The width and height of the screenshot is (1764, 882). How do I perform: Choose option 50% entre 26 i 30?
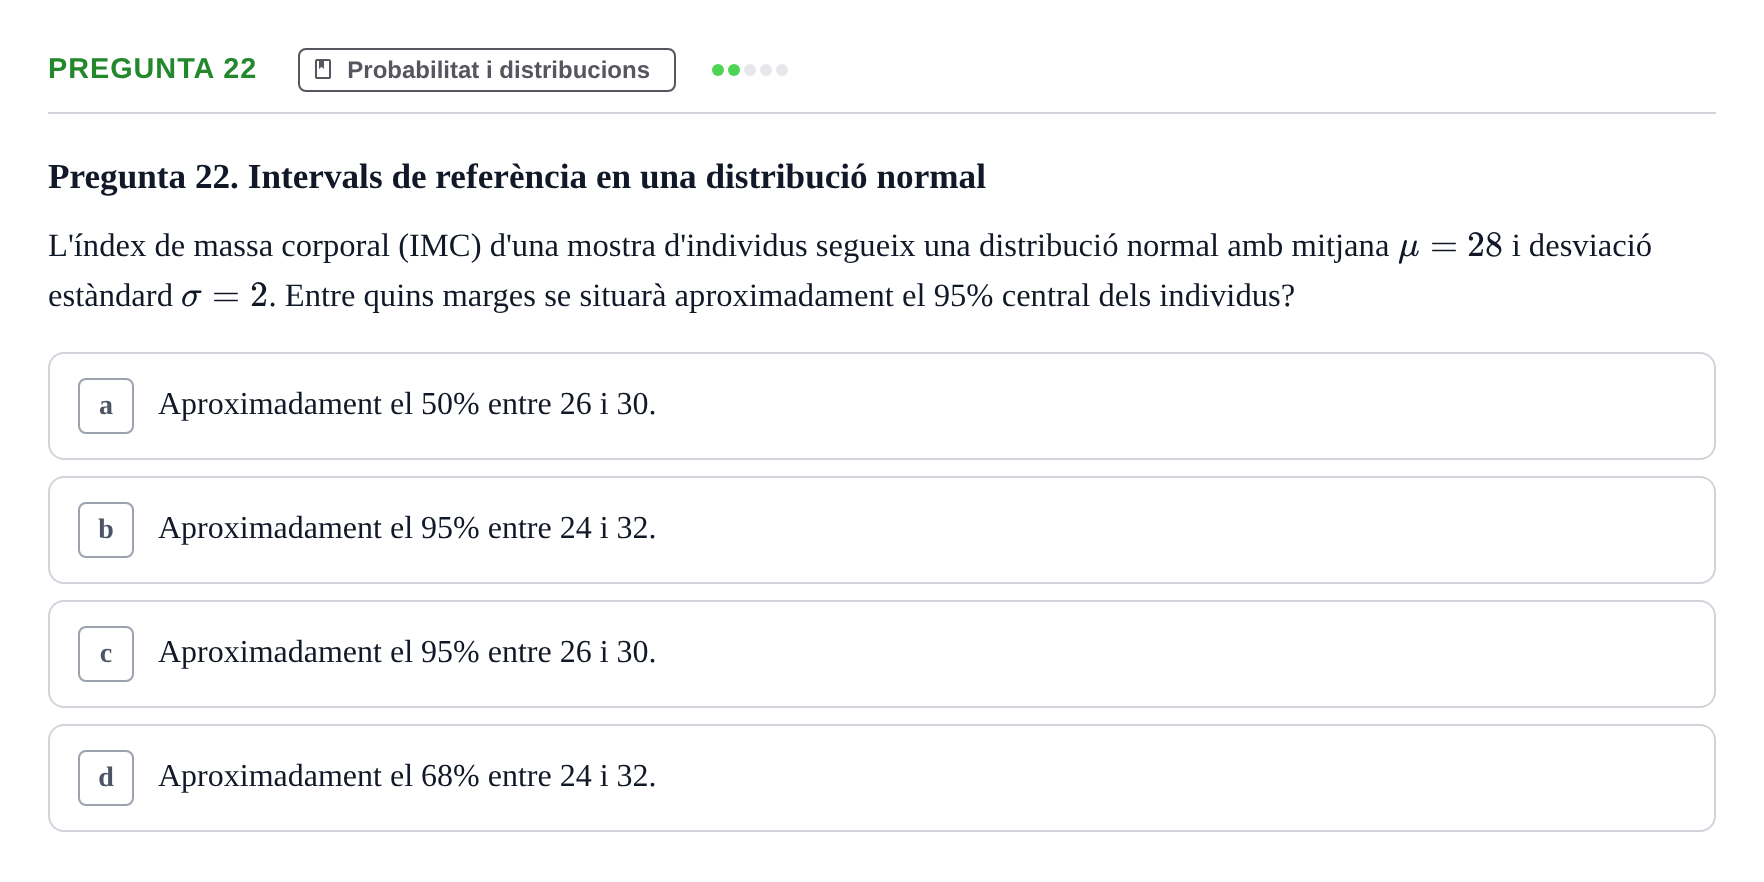(882, 406)
